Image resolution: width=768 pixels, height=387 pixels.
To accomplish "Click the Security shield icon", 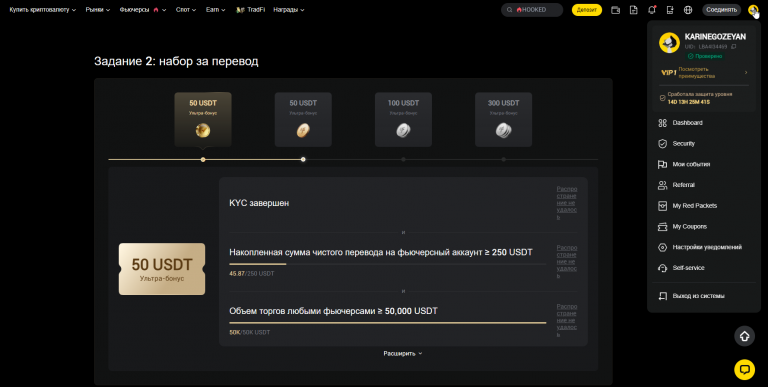I will pyautogui.click(x=663, y=144).
